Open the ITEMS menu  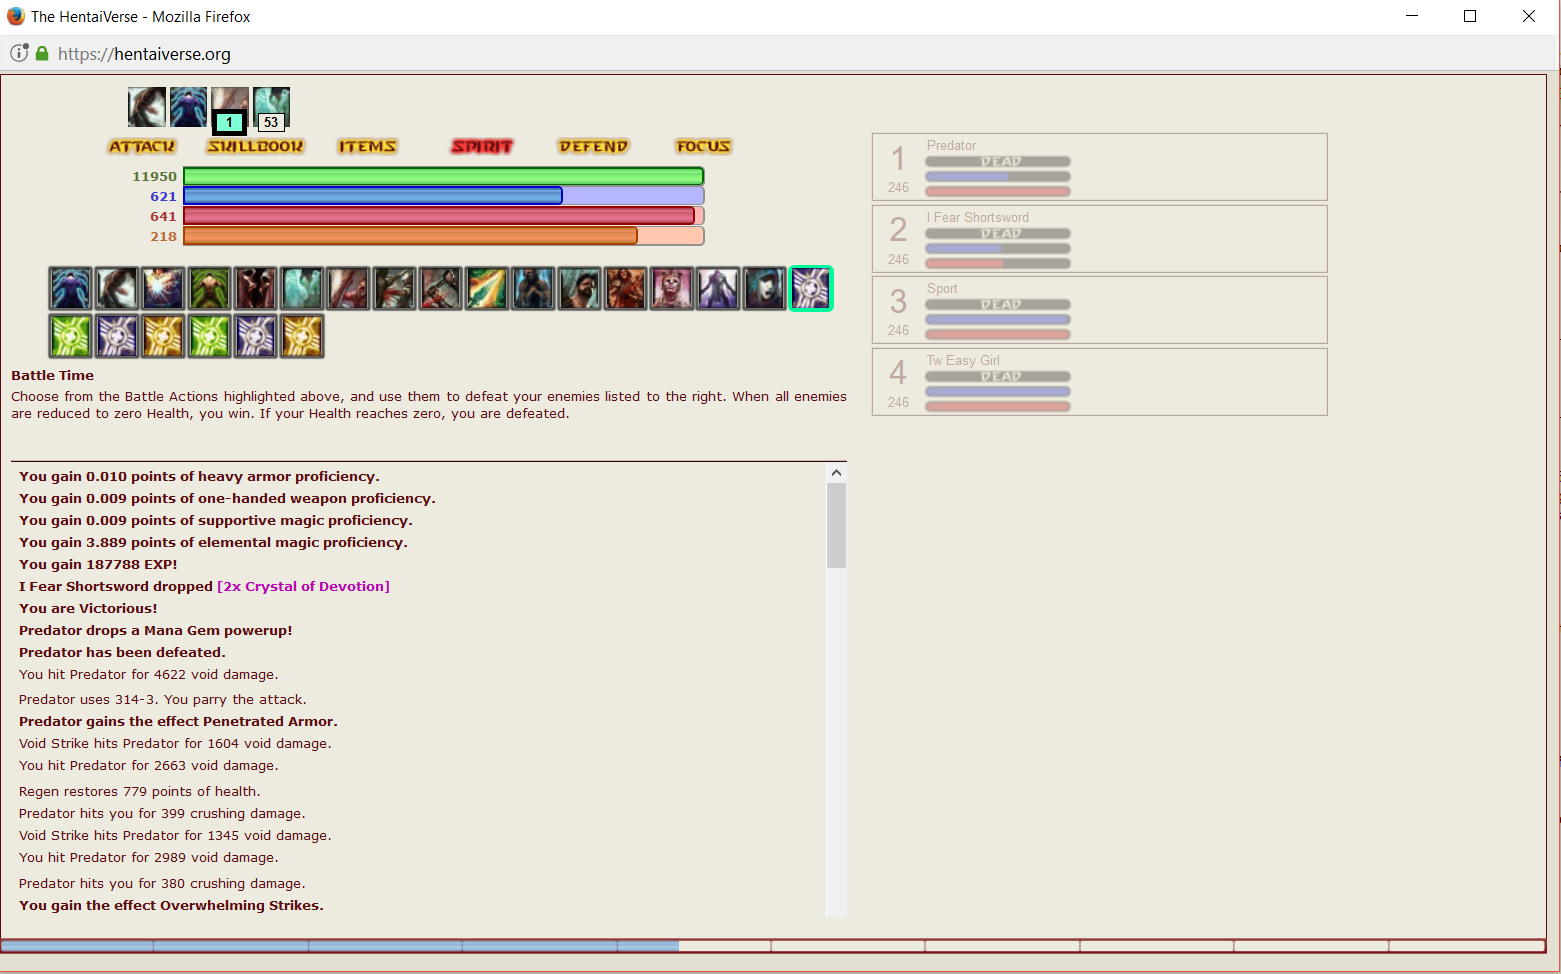point(367,147)
